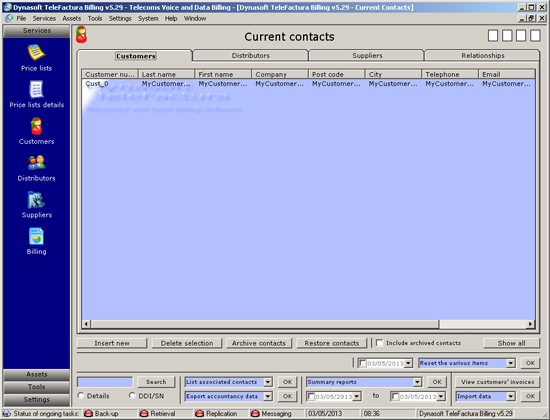550x420 pixels.
Task: Open the Settings menu
Action: 120,18
